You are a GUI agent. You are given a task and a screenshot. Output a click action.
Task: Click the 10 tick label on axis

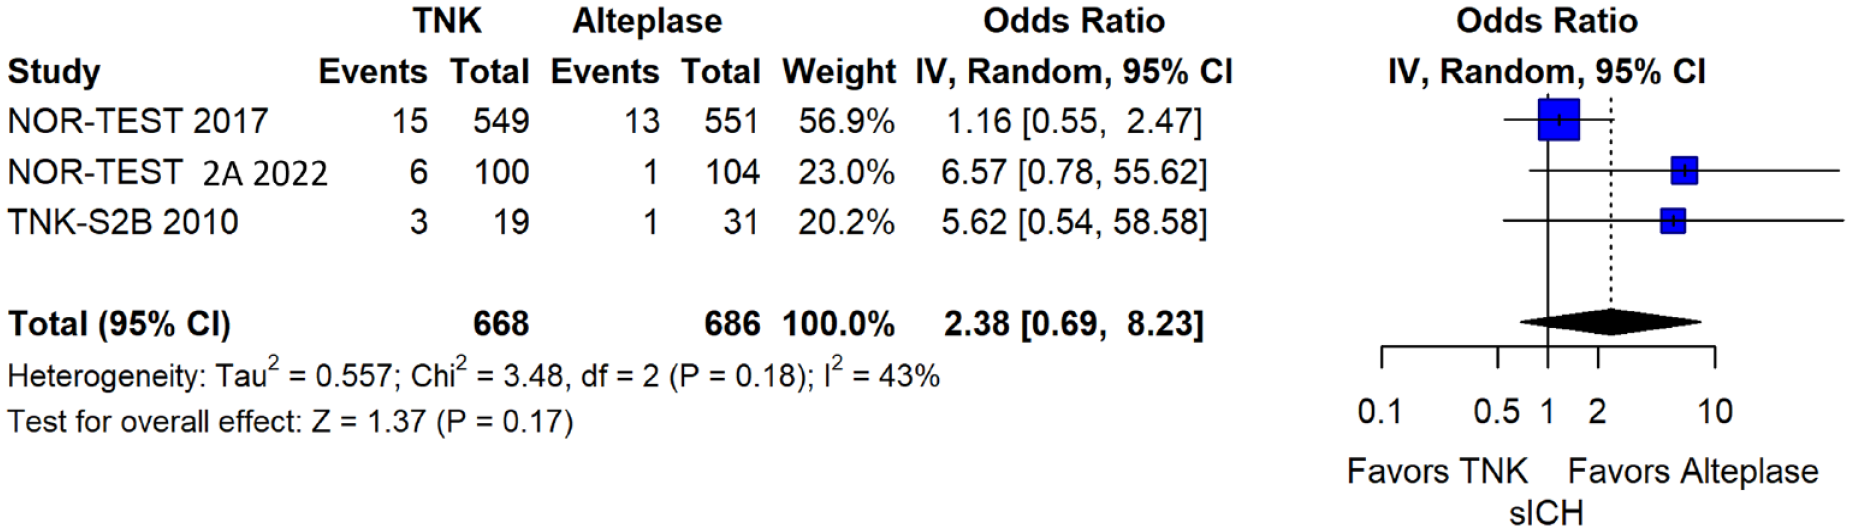click(1715, 411)
